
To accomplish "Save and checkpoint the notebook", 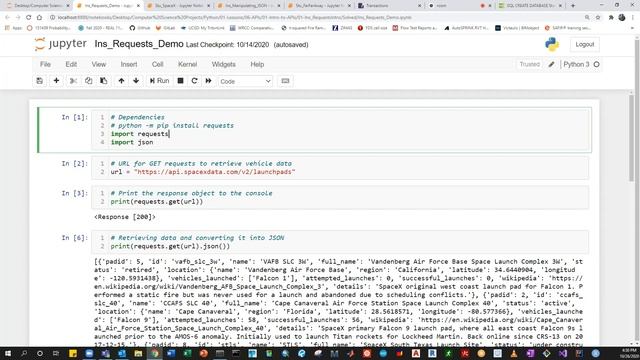I will click(40, 81).
